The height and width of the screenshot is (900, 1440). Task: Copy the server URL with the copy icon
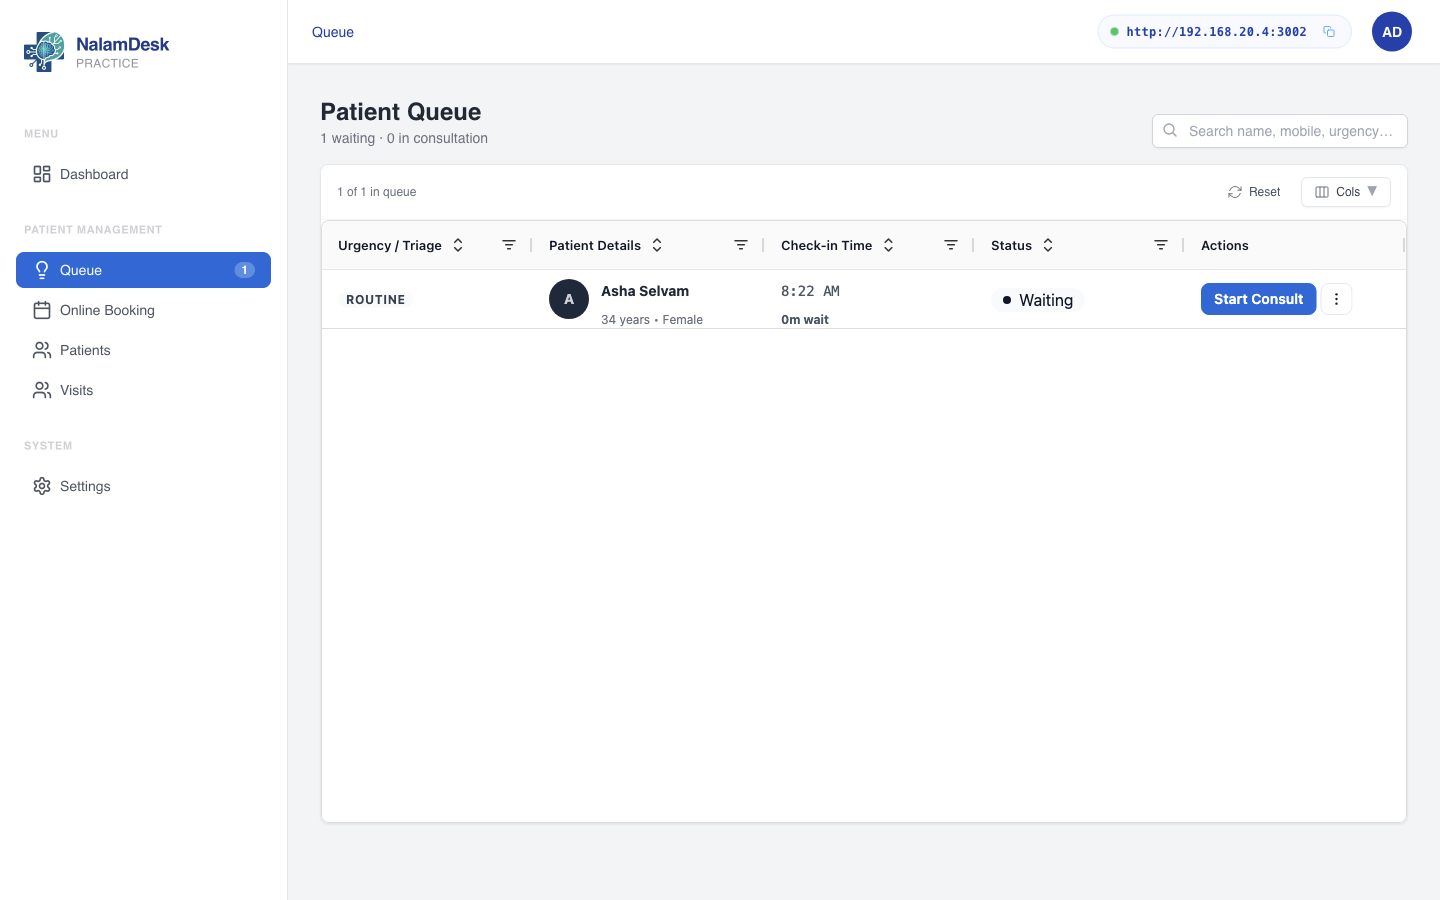[x=1329, y=32]
